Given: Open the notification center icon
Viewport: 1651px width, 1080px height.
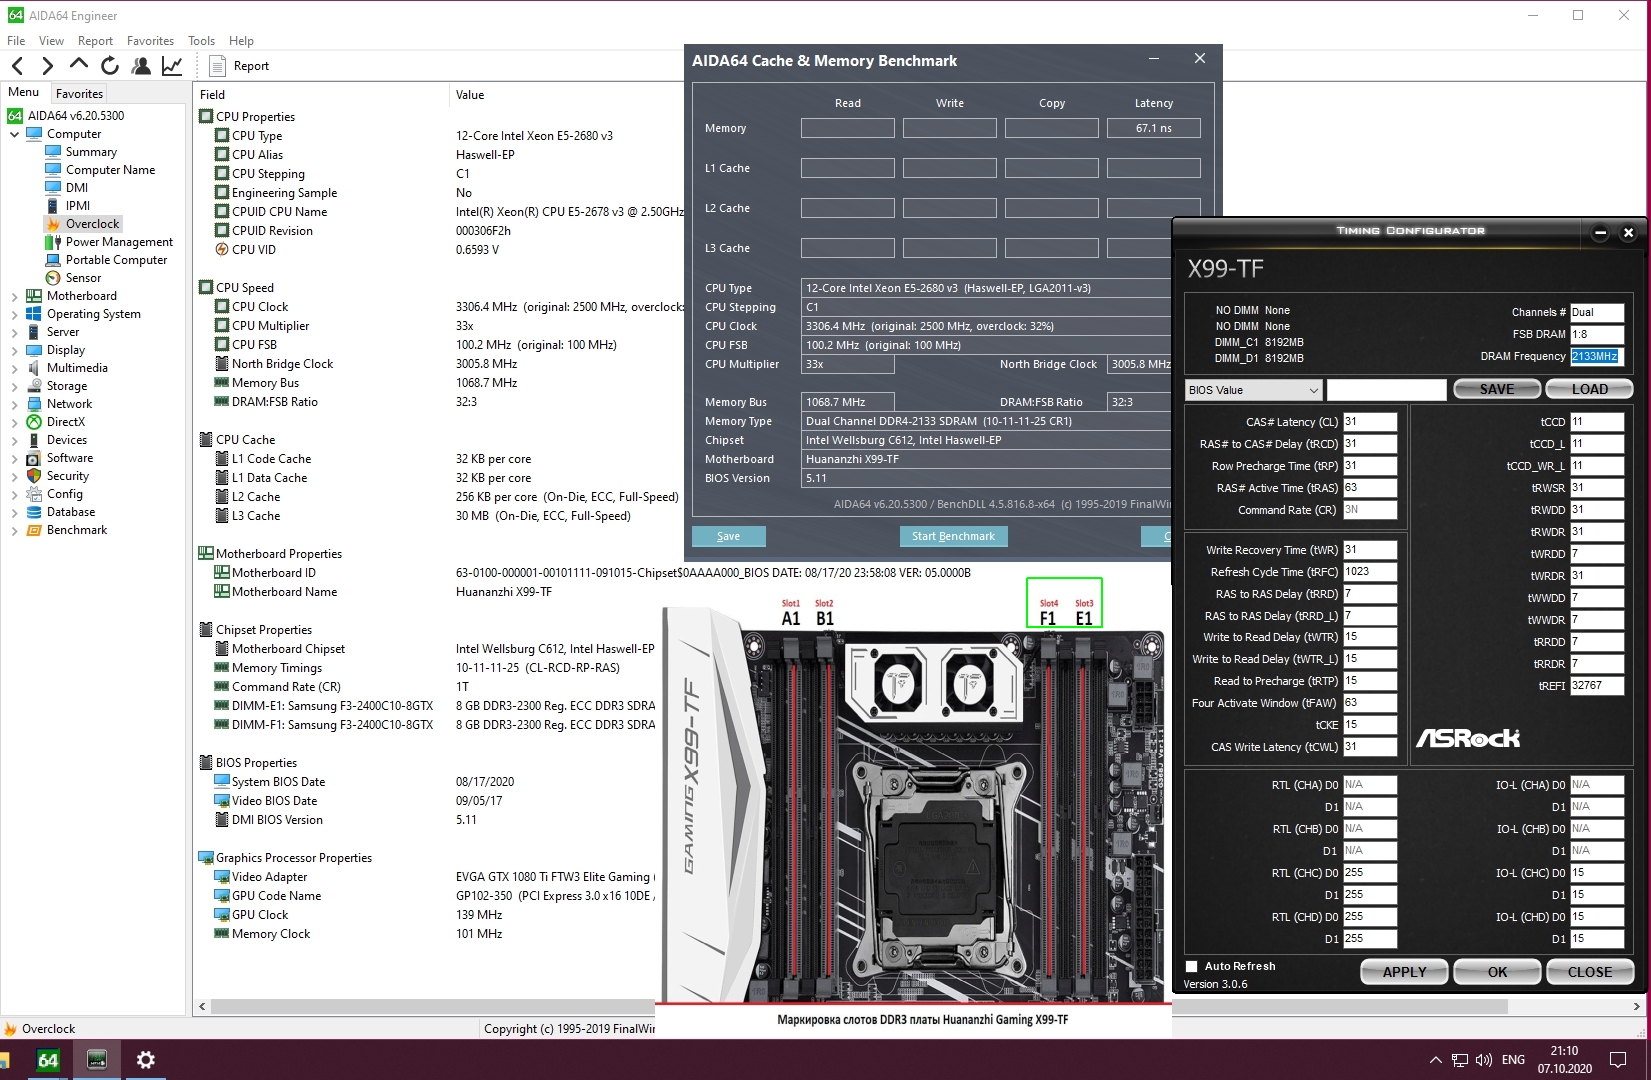Looking at the screenshot, I should coord(1618,1060).
